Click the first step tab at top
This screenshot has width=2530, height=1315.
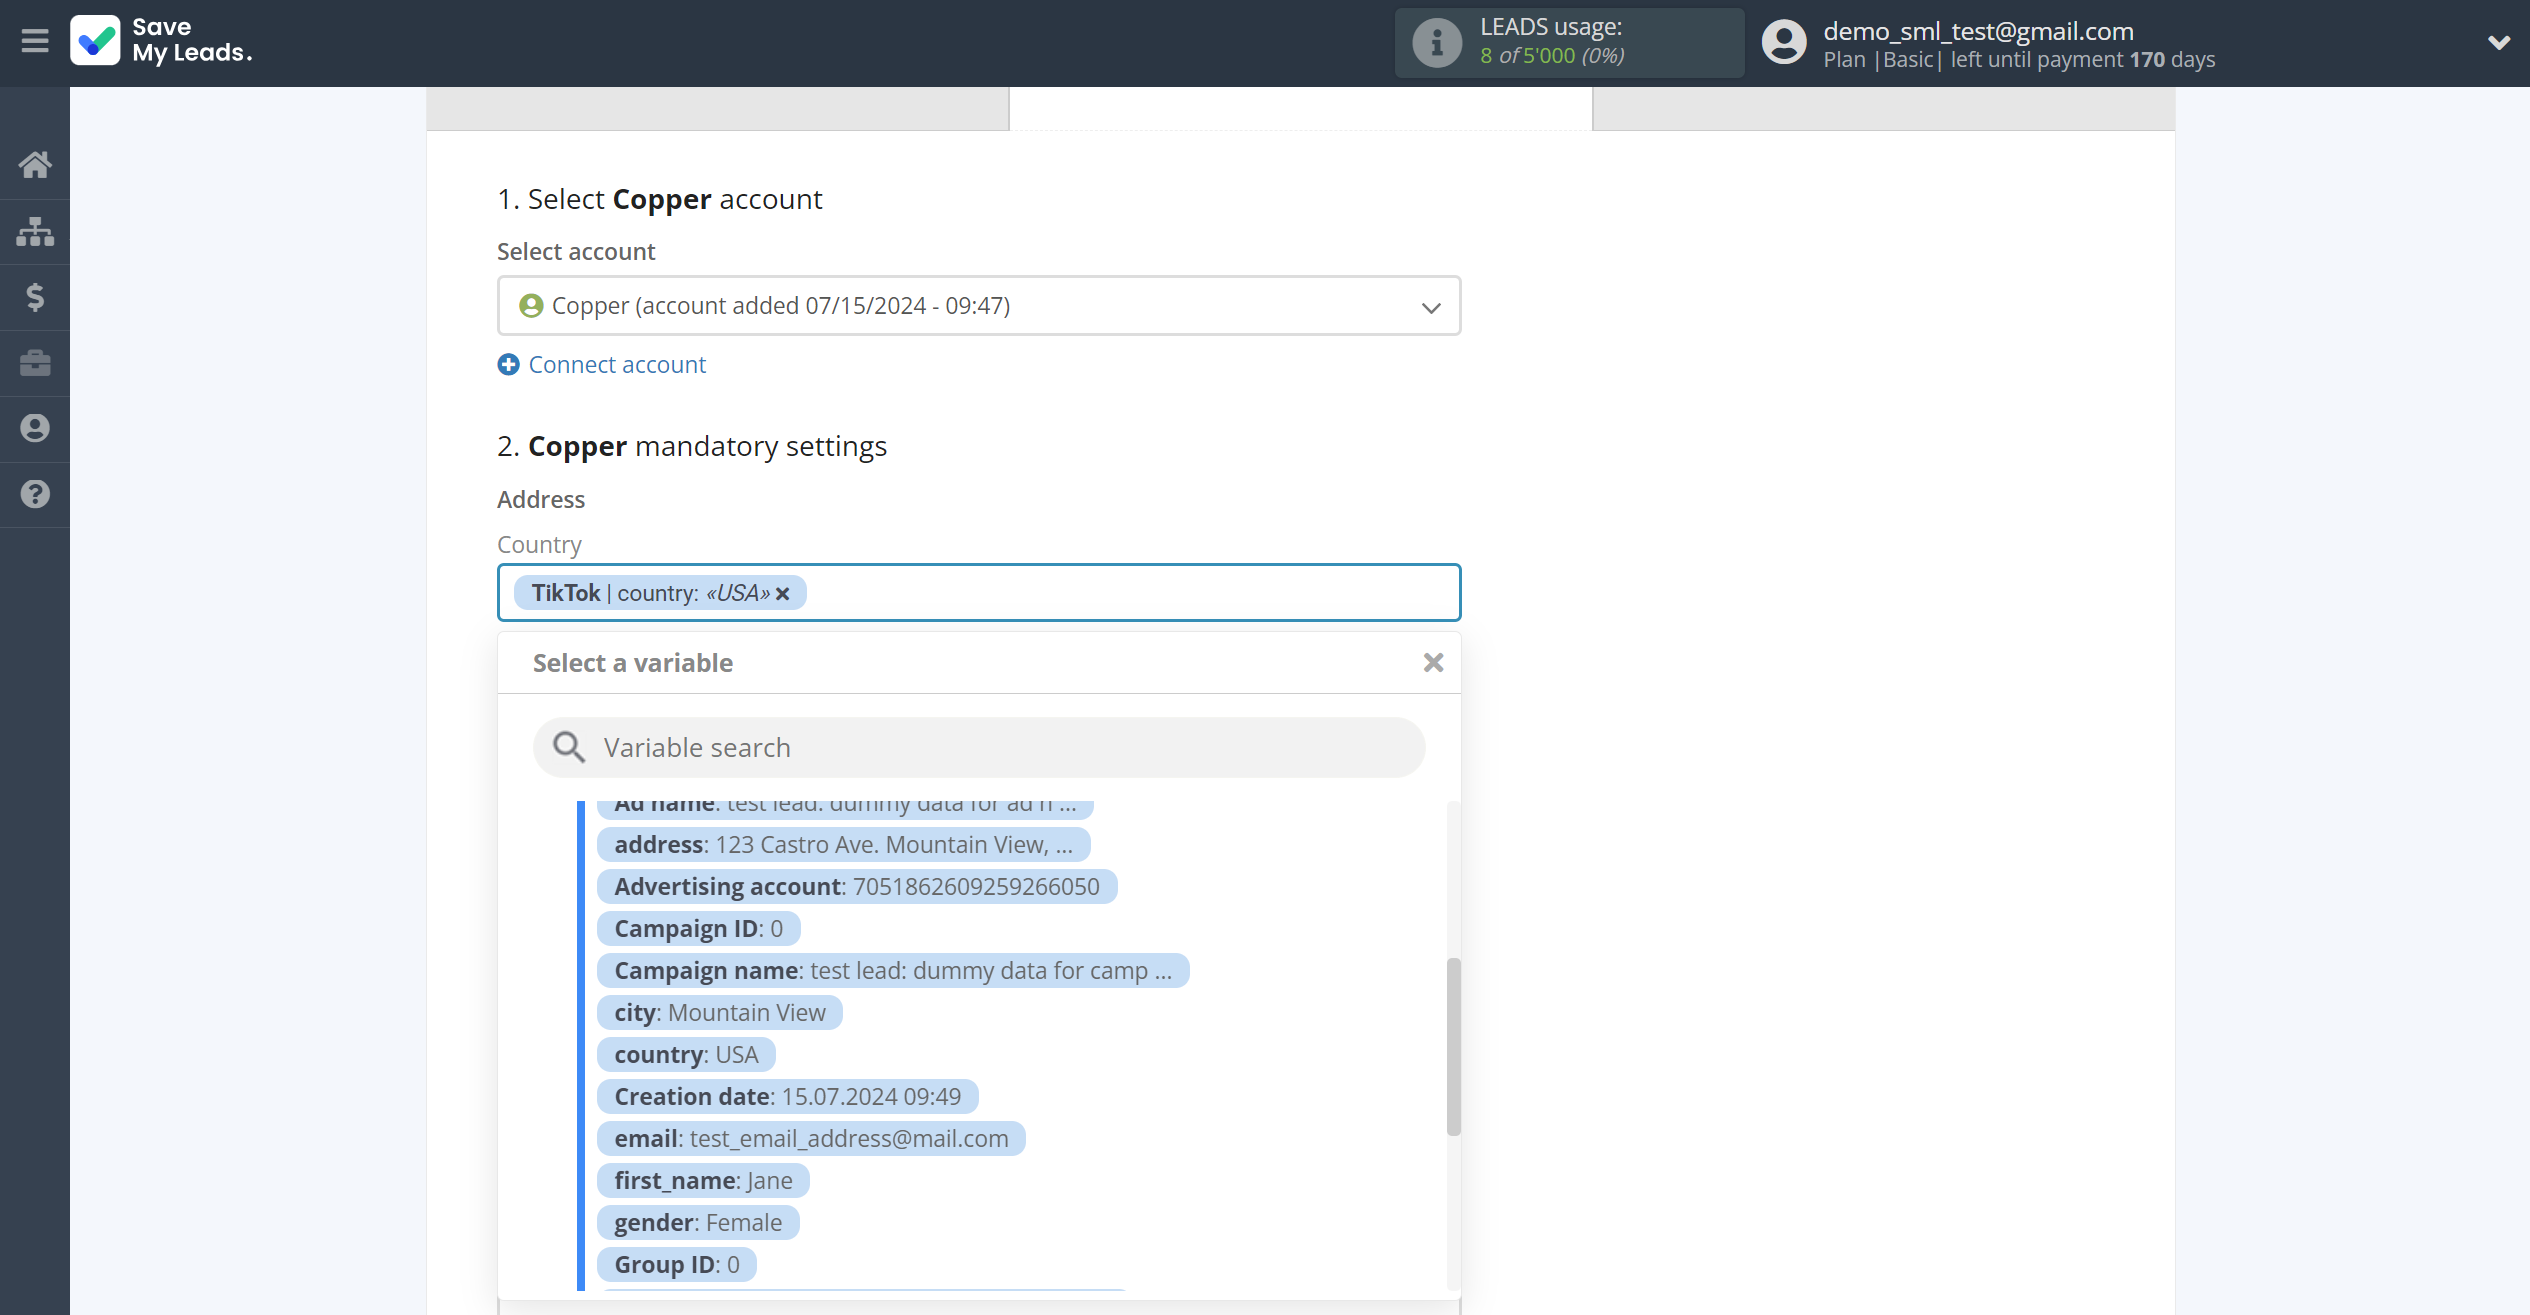tap(717, 108)
